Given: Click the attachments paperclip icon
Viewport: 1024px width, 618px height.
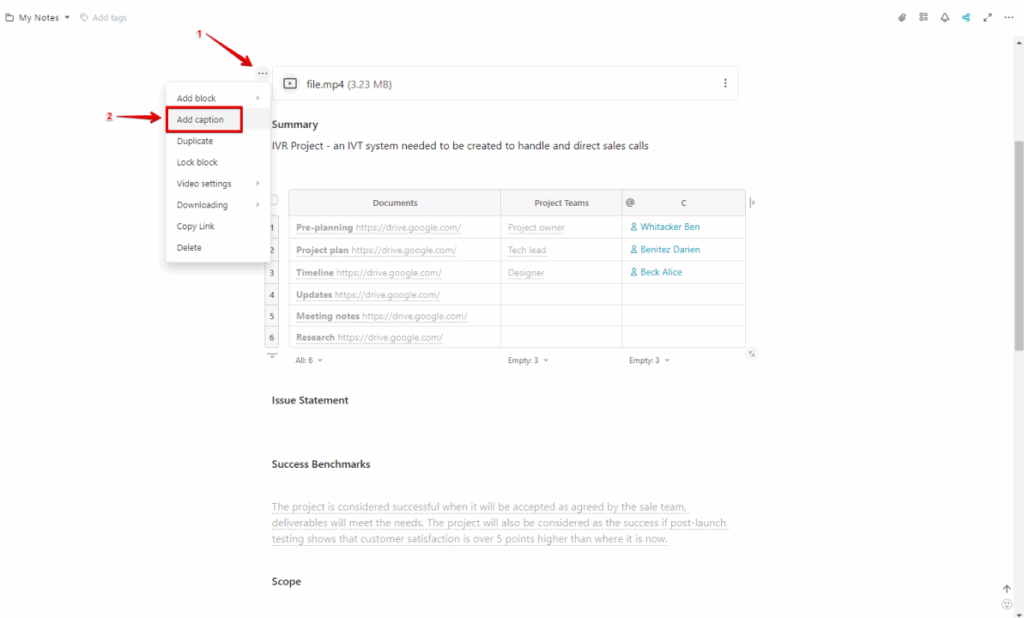Looking at the screenshot, I should click(901, 17).
